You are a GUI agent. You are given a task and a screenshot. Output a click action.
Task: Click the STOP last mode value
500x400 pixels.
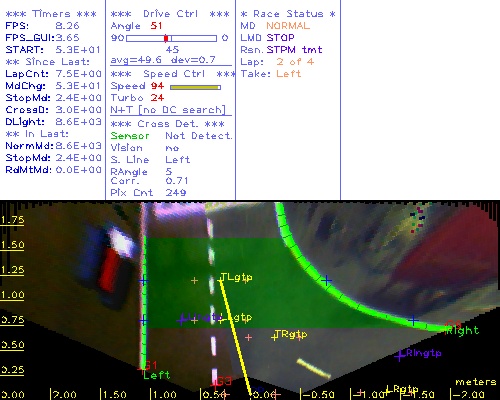pos(280,38)
